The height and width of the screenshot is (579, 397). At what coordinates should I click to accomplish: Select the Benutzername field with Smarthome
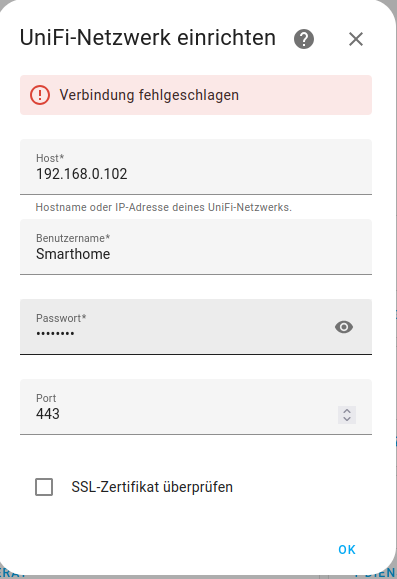pos(196,247)
